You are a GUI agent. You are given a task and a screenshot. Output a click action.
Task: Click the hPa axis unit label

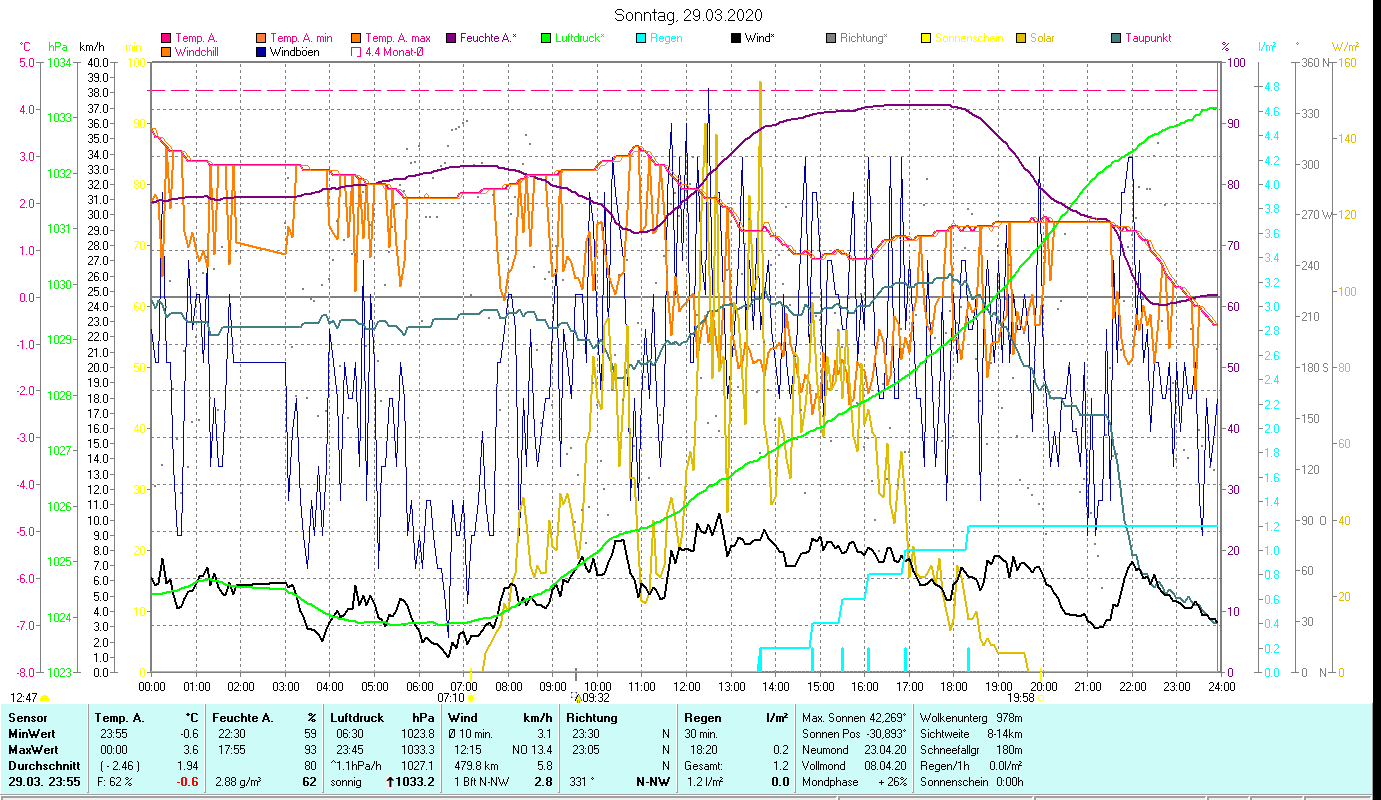(58, 47)
